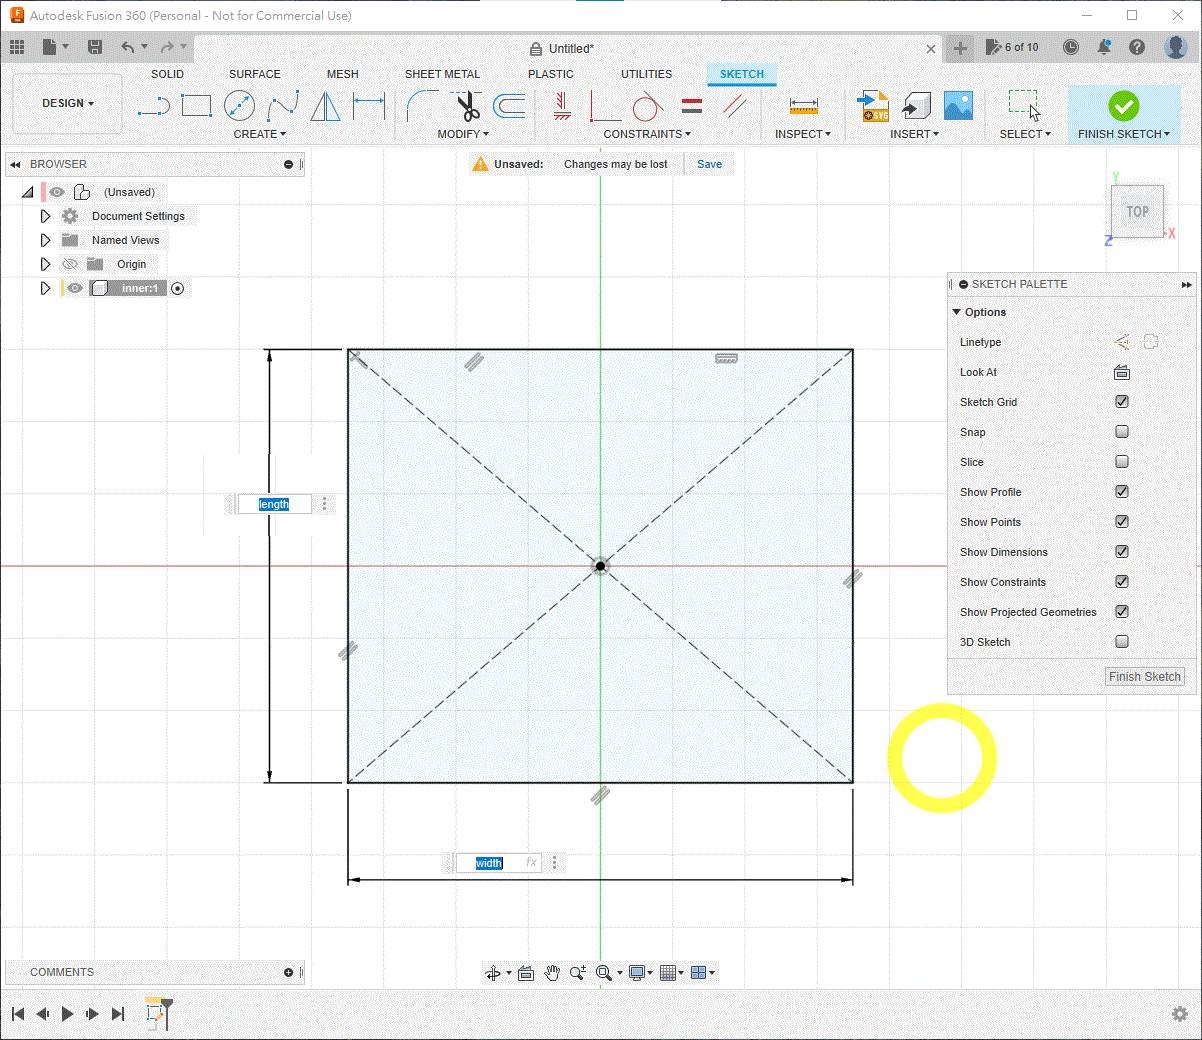
Task: Open the DESIGN workspace dropdown
Action: (68, 103)
